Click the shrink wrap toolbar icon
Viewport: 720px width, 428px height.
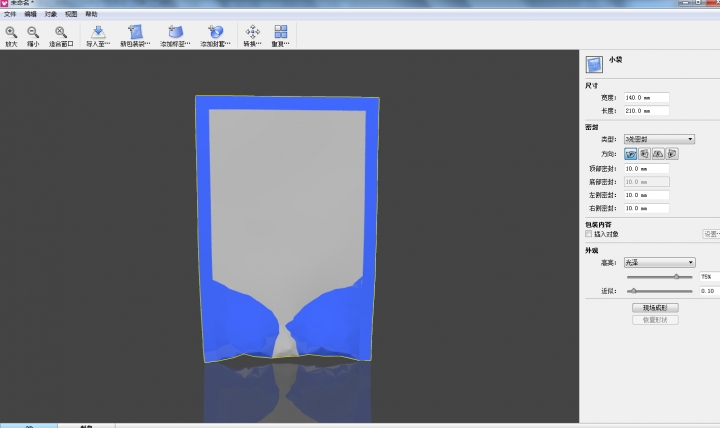[x=135, y=33]
